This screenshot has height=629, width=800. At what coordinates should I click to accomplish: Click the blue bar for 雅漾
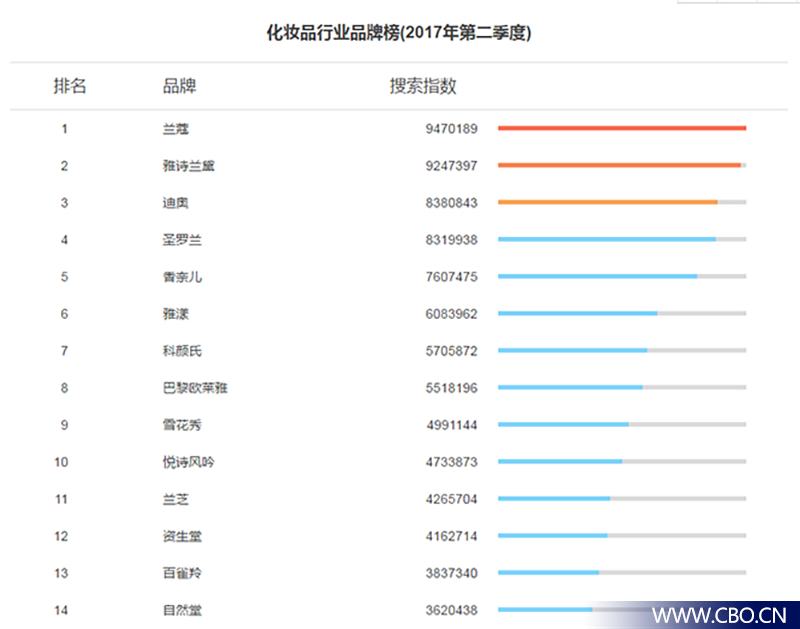[578, 313]
